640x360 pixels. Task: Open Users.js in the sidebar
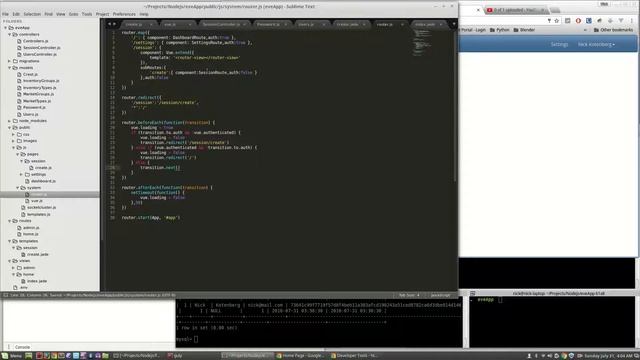click(x=30, y=114)
